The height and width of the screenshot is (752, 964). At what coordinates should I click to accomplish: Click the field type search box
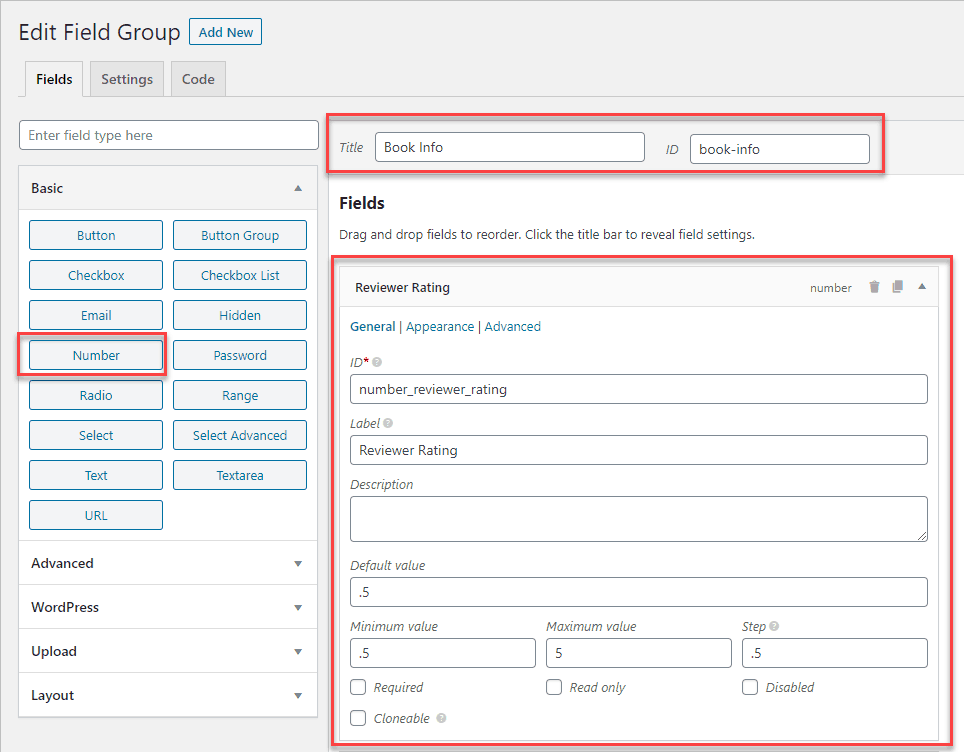click(x=168, y=135)
